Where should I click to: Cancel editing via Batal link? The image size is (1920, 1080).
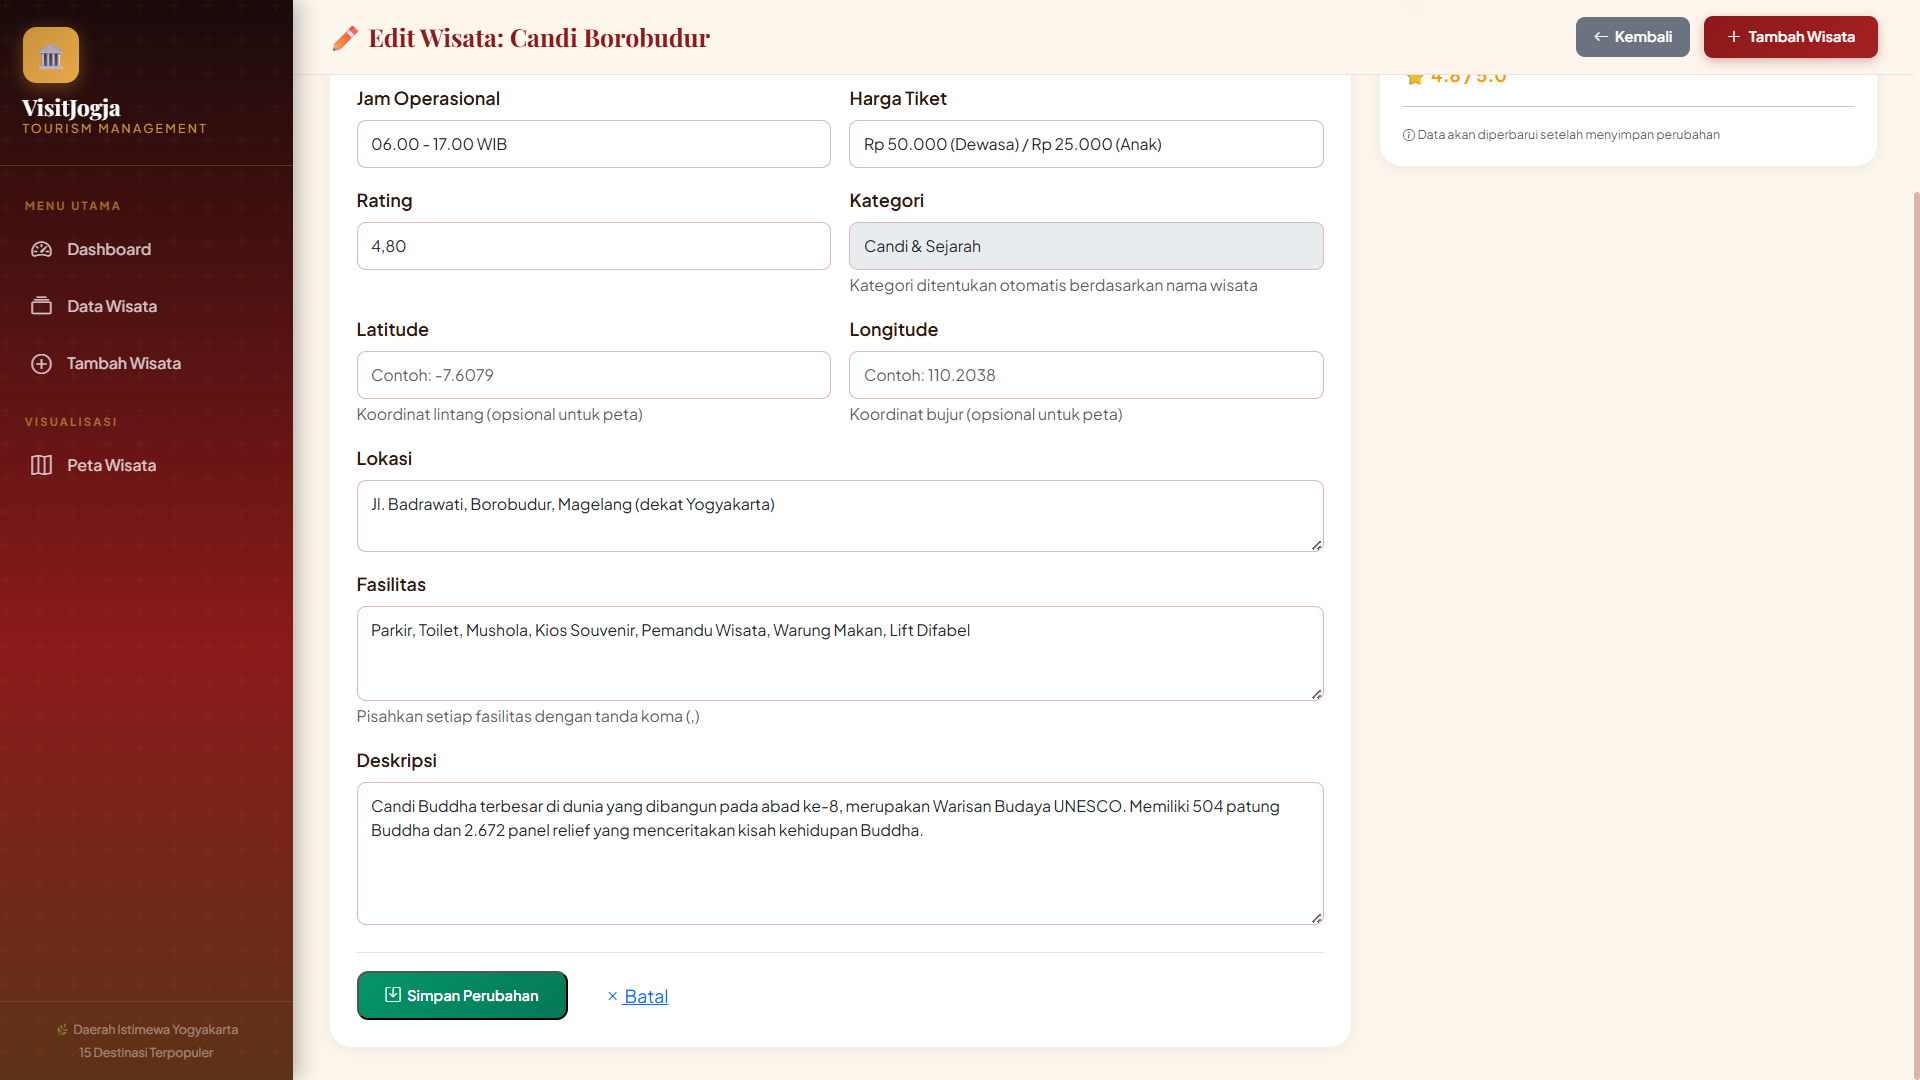637,996
